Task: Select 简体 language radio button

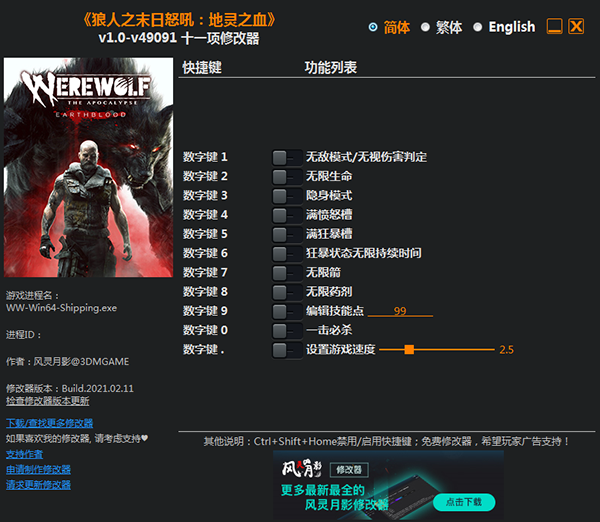Action: [x=373, y=27]
